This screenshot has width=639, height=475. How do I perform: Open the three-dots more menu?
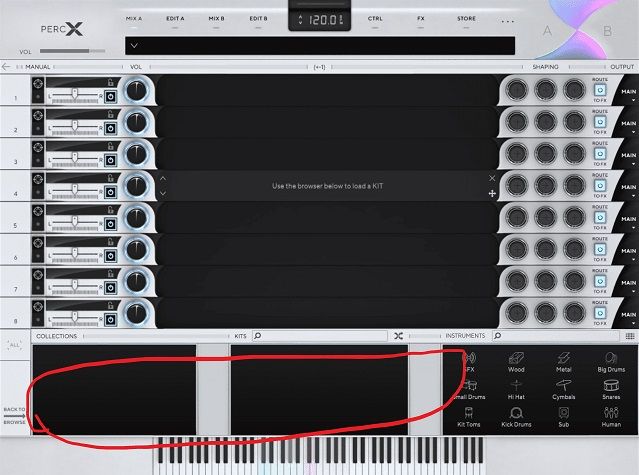[x=507, y=21]
